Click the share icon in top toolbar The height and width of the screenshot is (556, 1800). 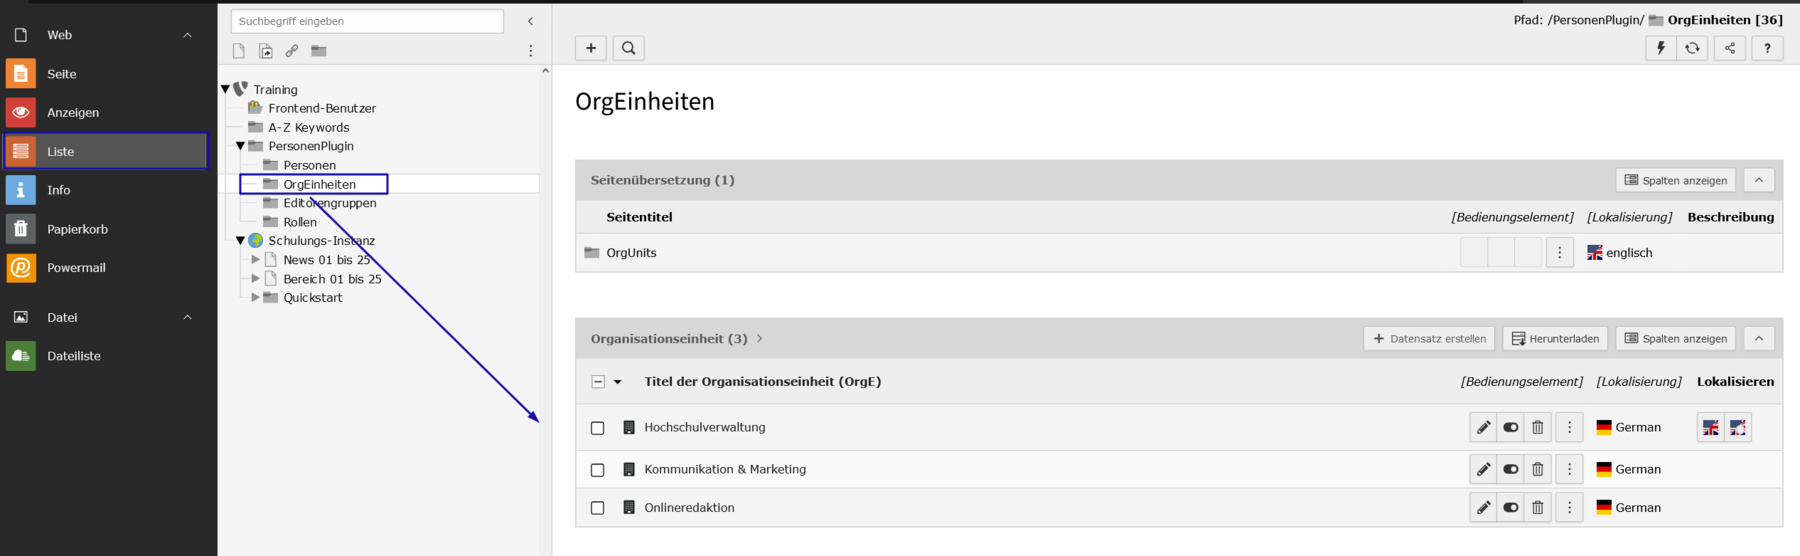(1730, 48)
